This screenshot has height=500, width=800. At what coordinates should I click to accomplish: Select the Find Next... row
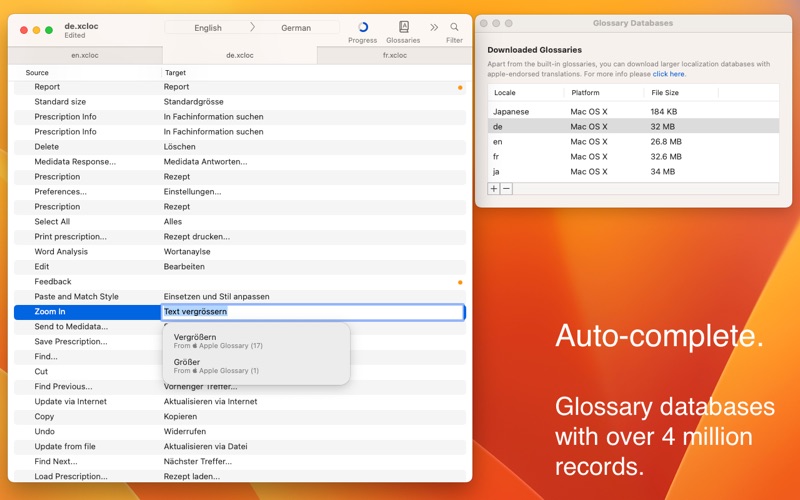(240, 462)
